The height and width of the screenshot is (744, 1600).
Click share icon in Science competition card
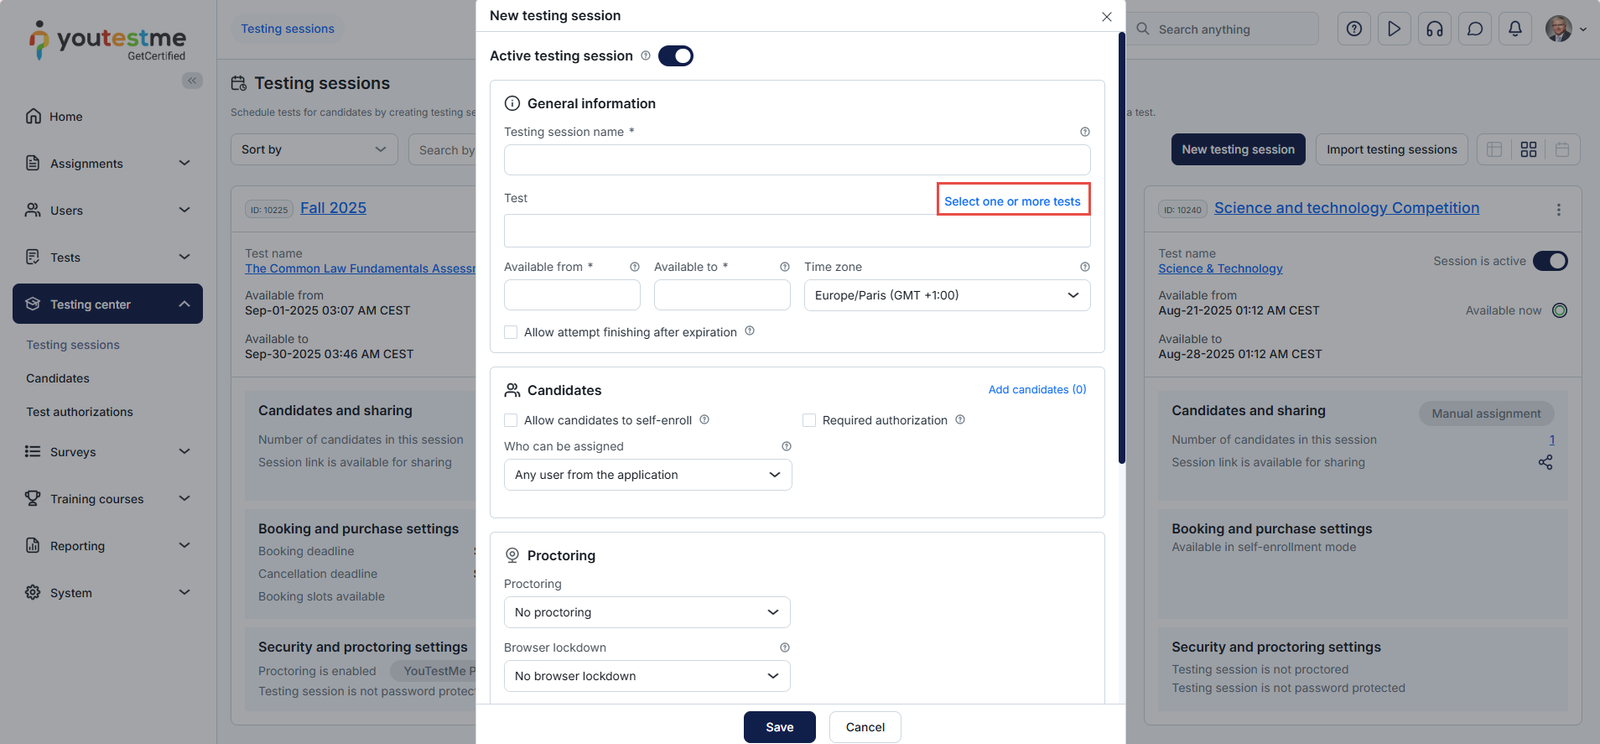point(1545,462)
